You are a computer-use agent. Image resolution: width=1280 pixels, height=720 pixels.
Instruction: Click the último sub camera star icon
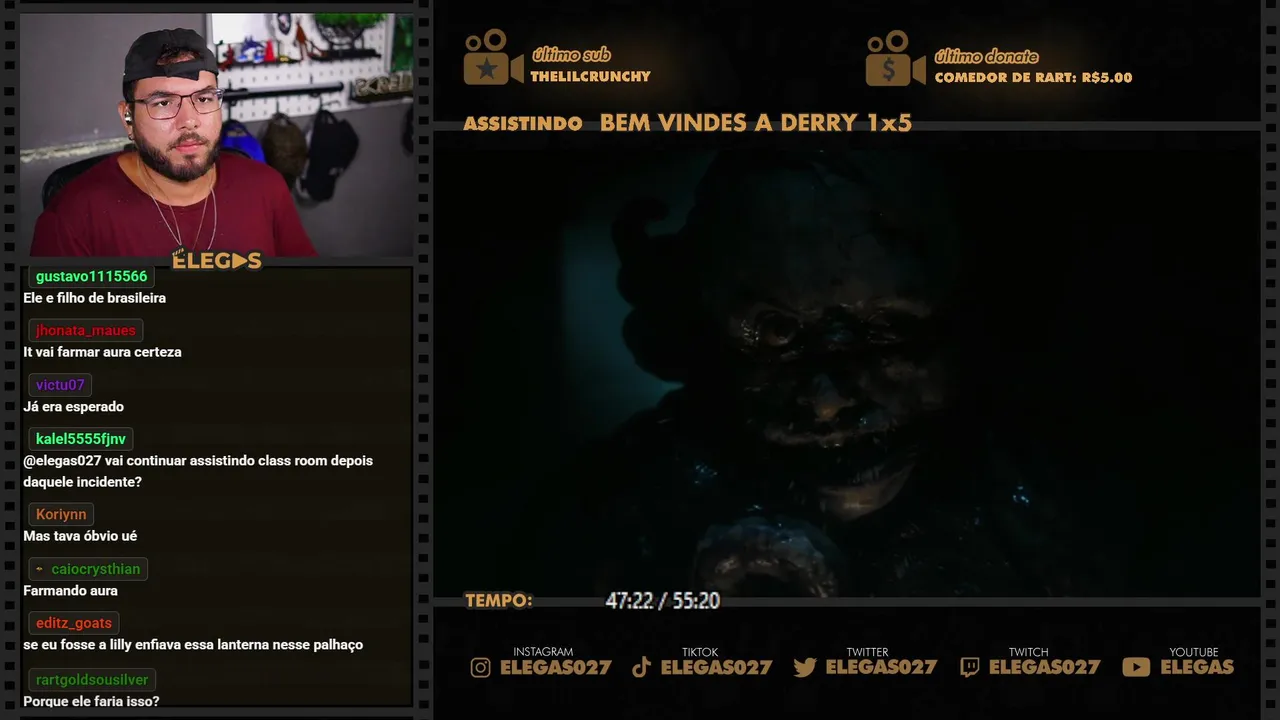493,58
